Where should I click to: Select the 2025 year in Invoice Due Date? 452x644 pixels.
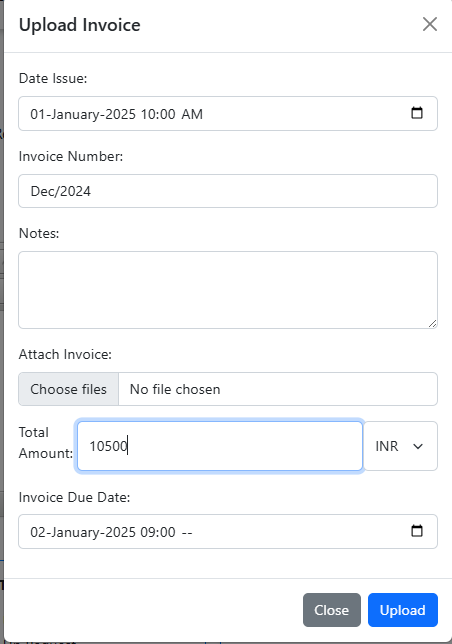pos(120,532)
